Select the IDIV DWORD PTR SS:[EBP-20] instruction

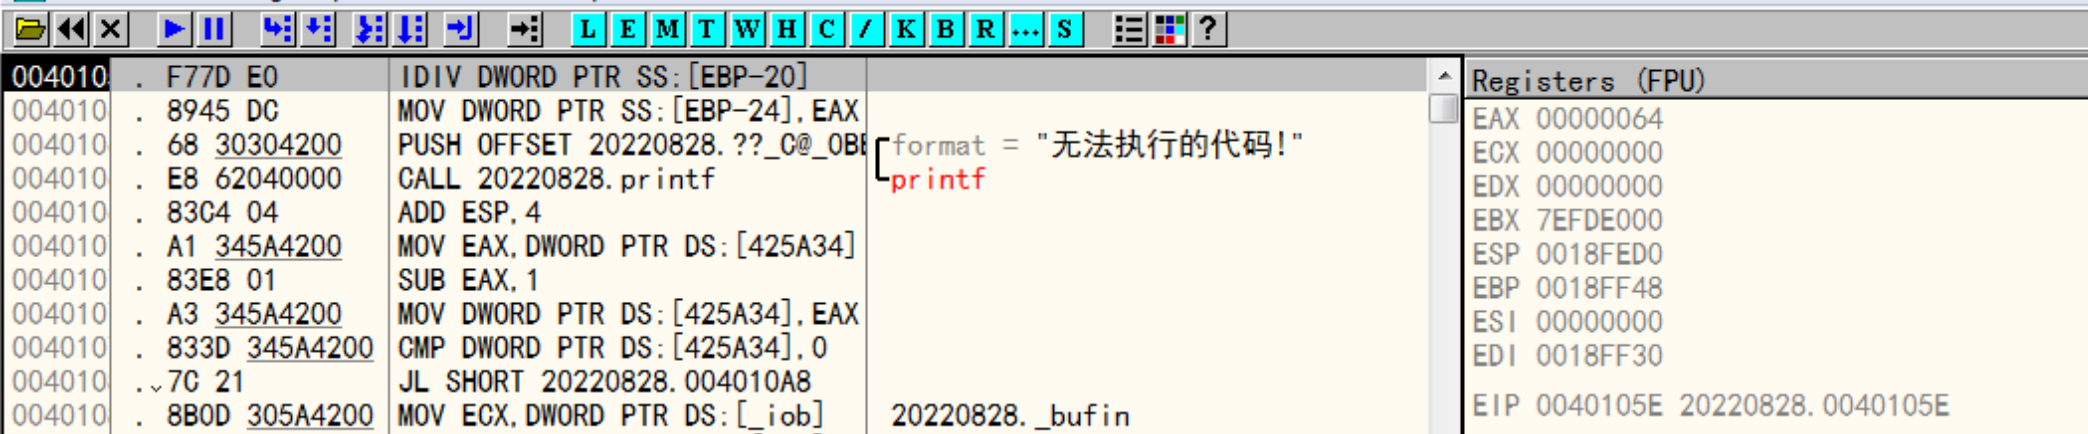(x=603, y=76)
